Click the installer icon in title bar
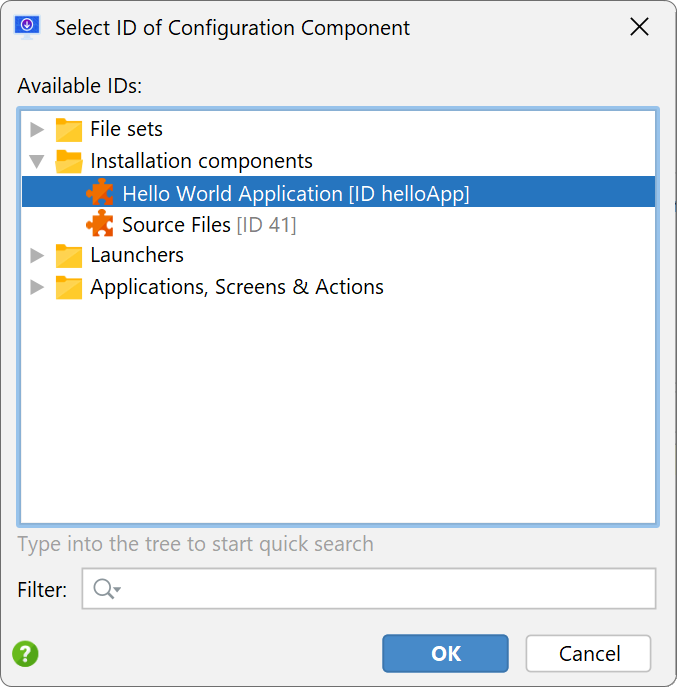The width and height of the screenshot is (677, 687). click(27, 27)
